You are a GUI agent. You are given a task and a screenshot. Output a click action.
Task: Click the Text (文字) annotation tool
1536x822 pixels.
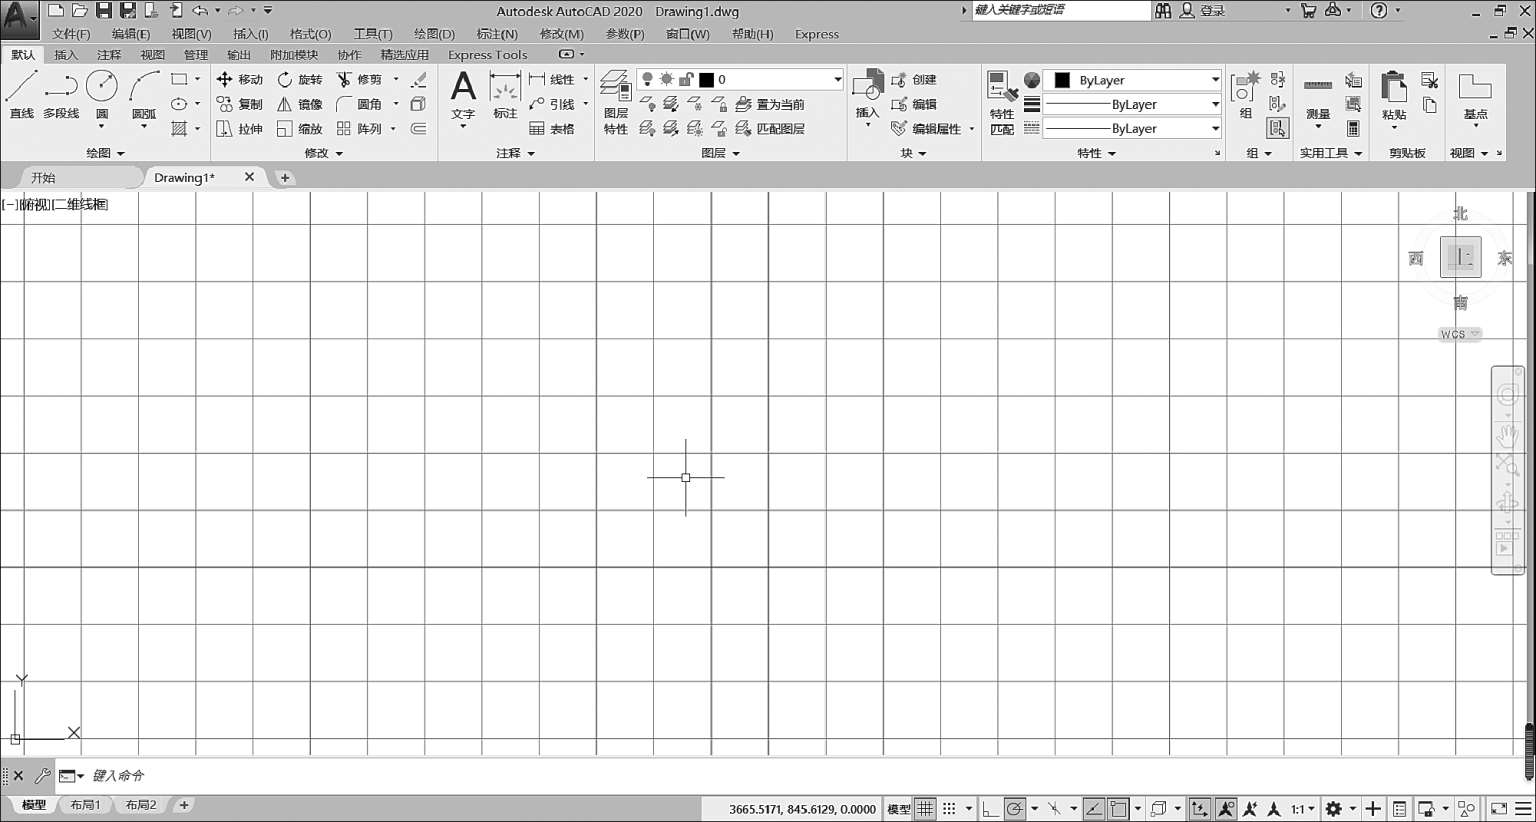[x=463, y=97]
